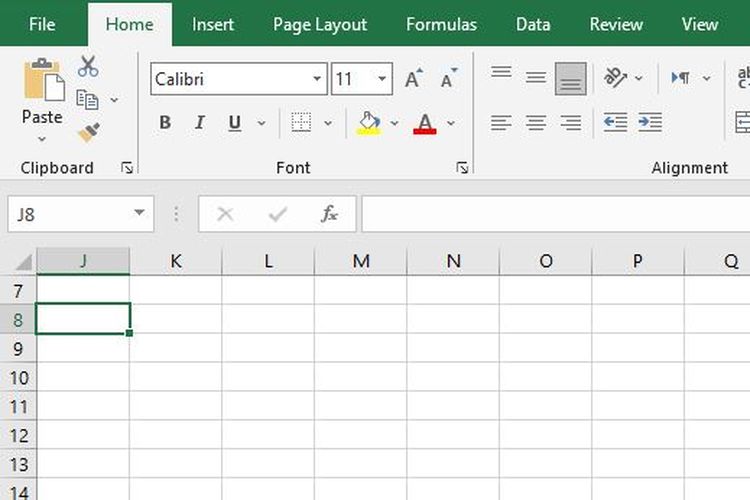Open the Calibri font name dropdown

(x=317, y=79)
